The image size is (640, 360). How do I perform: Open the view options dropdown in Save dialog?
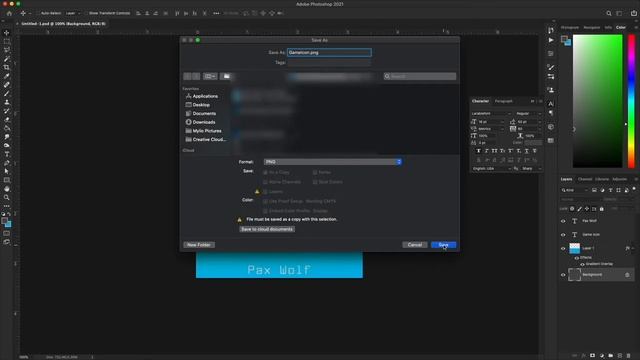click(x=210, y=76)
